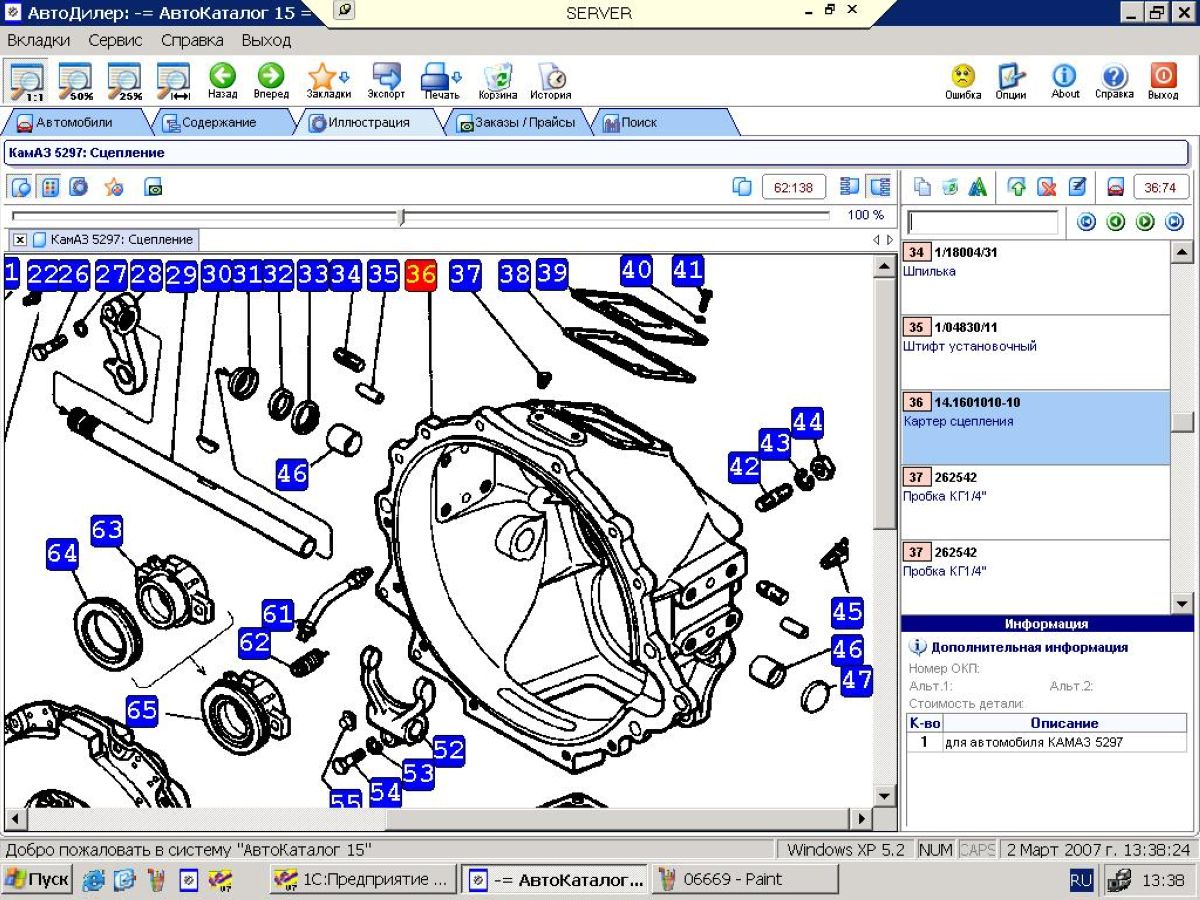Open the Вкладки menu
Screen dimensions: 1200x900
tap(39, 41)
